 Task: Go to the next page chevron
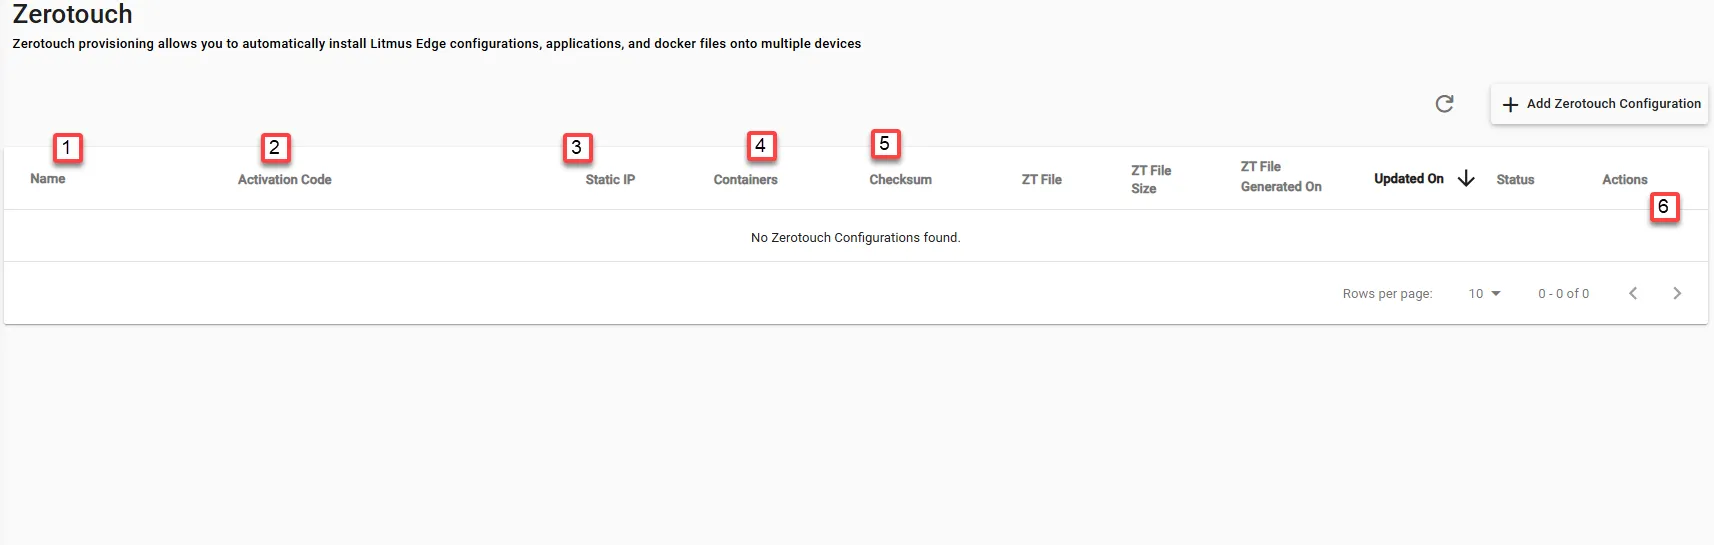(1677, 293)
